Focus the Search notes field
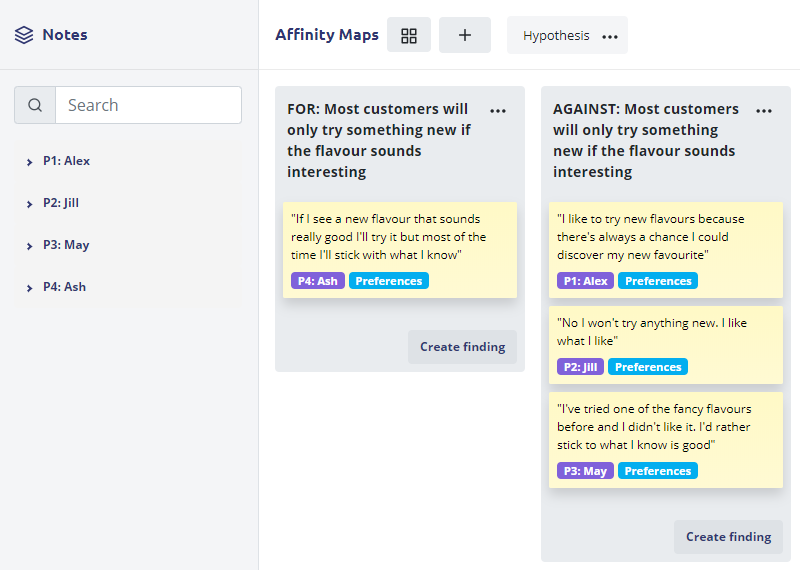This screenshot has height=570, width=800. click(x=148, y=105)
